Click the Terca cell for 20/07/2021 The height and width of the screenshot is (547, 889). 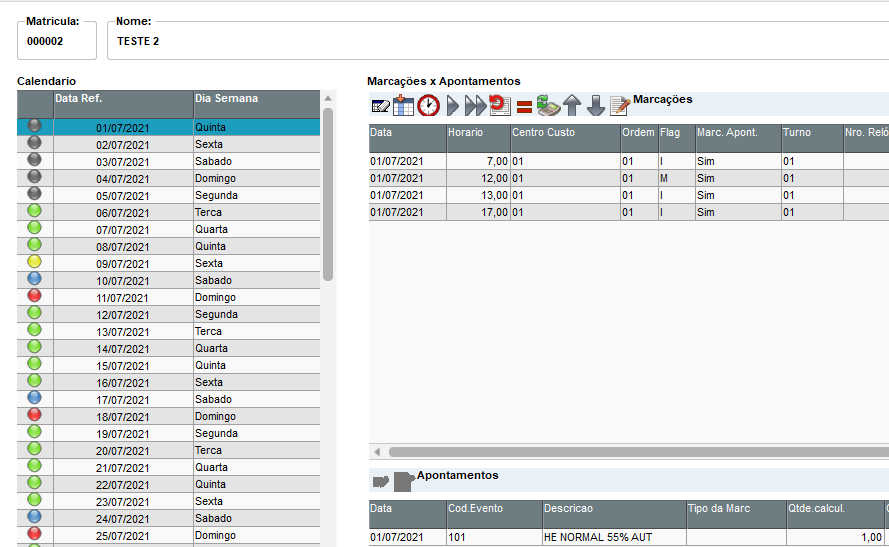257,451
